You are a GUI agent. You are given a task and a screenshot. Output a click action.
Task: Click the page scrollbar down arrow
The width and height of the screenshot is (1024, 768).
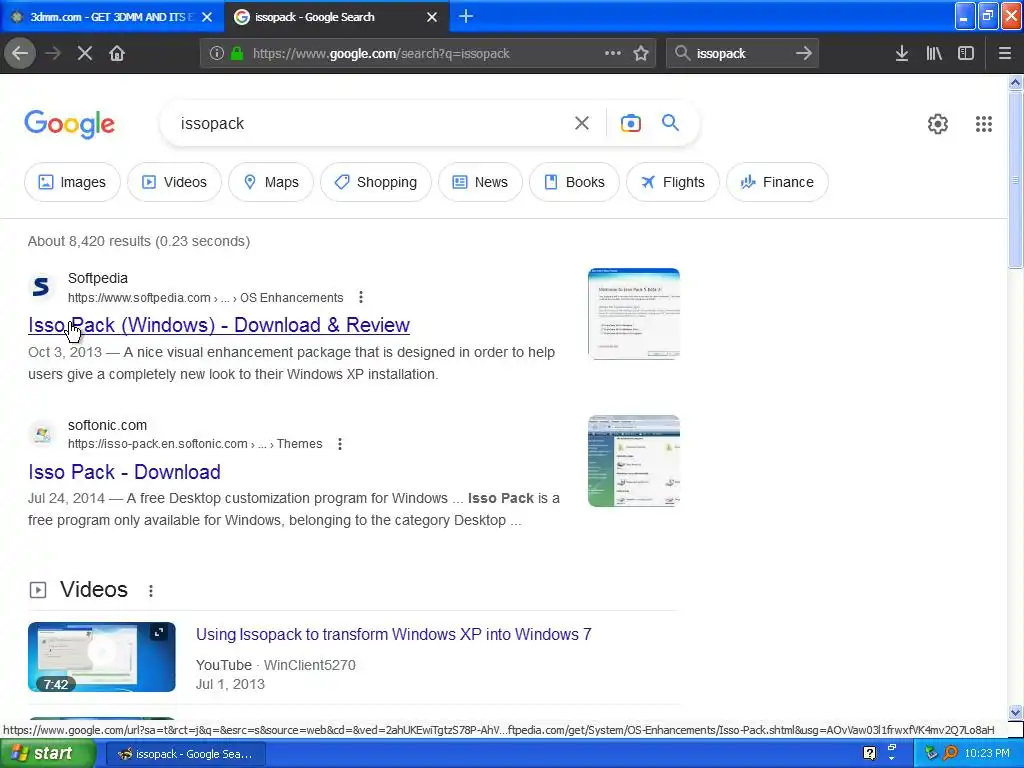click(x=1016, y=712)
